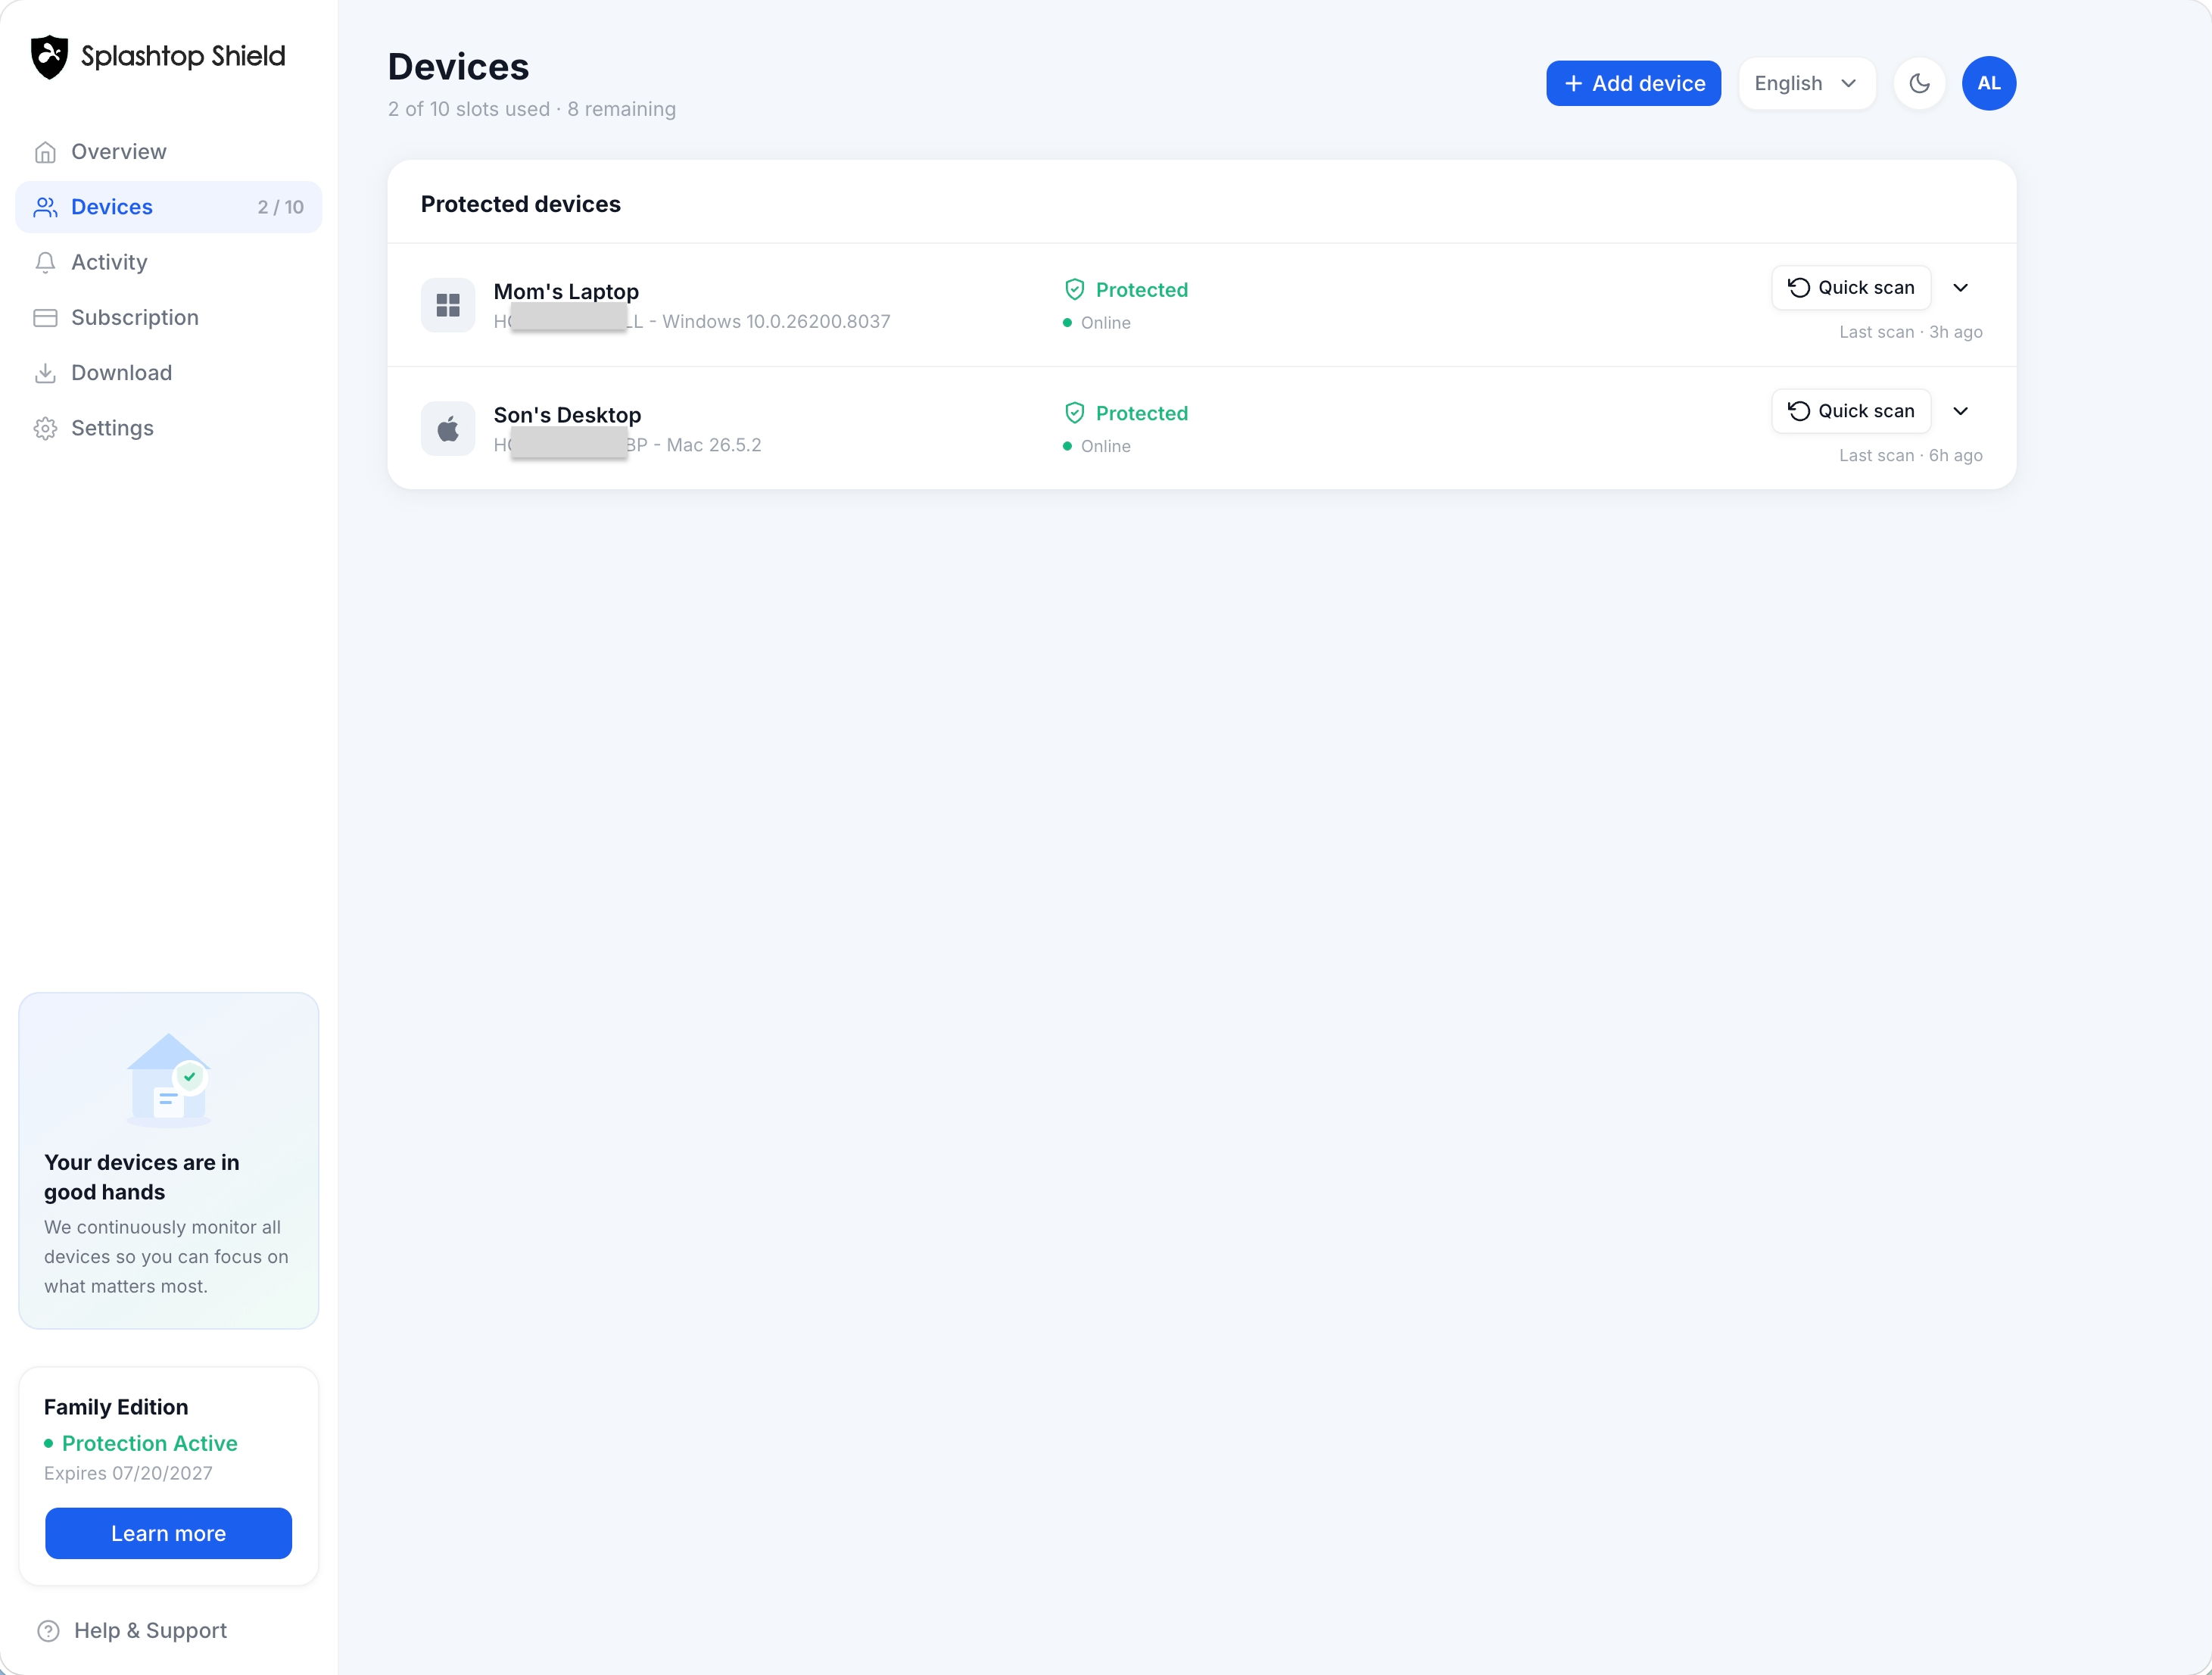Click the Apple icon for Son's Desktop

click(448, 428)
